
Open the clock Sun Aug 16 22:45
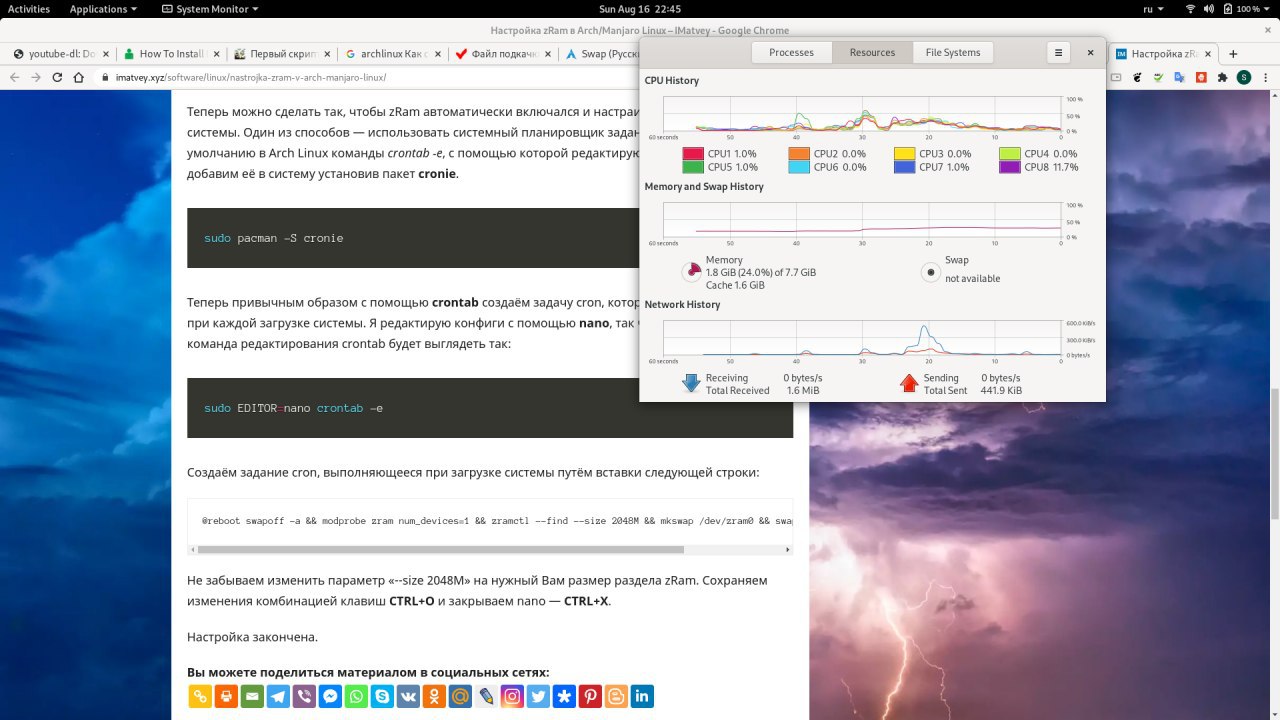[x=640, y=9]
